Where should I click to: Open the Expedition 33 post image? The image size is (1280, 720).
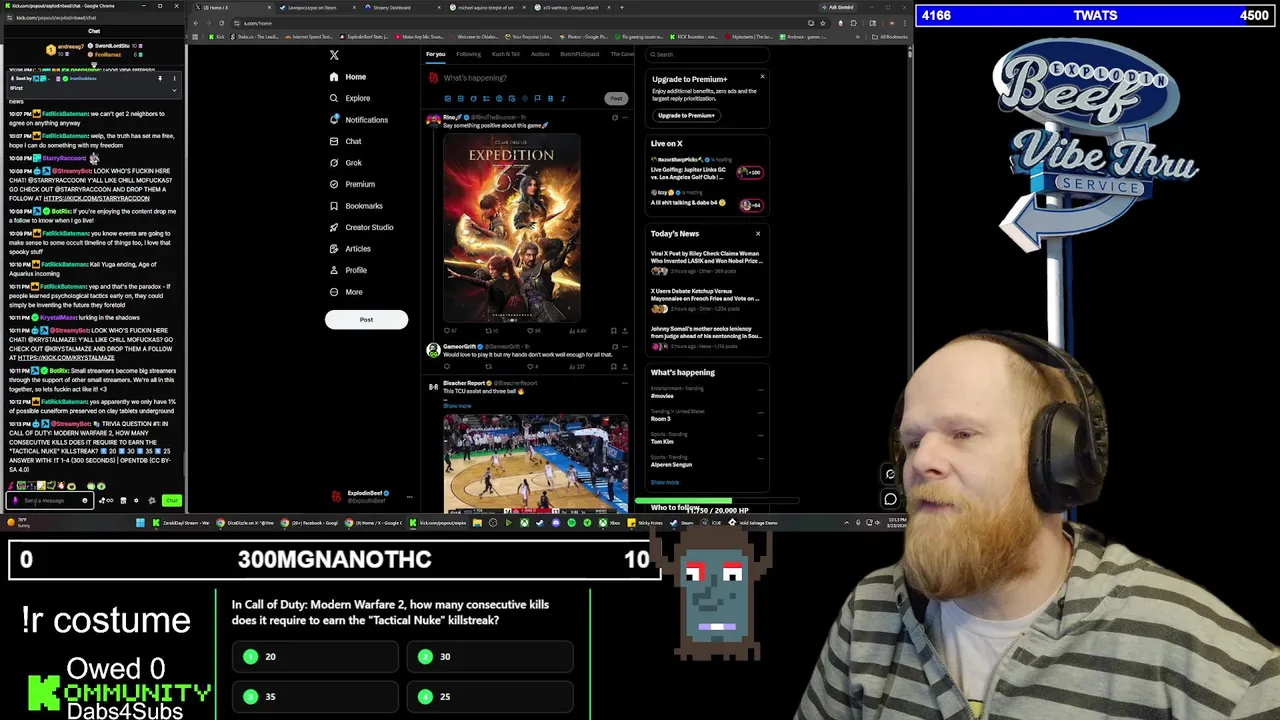click(x=511, y=229)
